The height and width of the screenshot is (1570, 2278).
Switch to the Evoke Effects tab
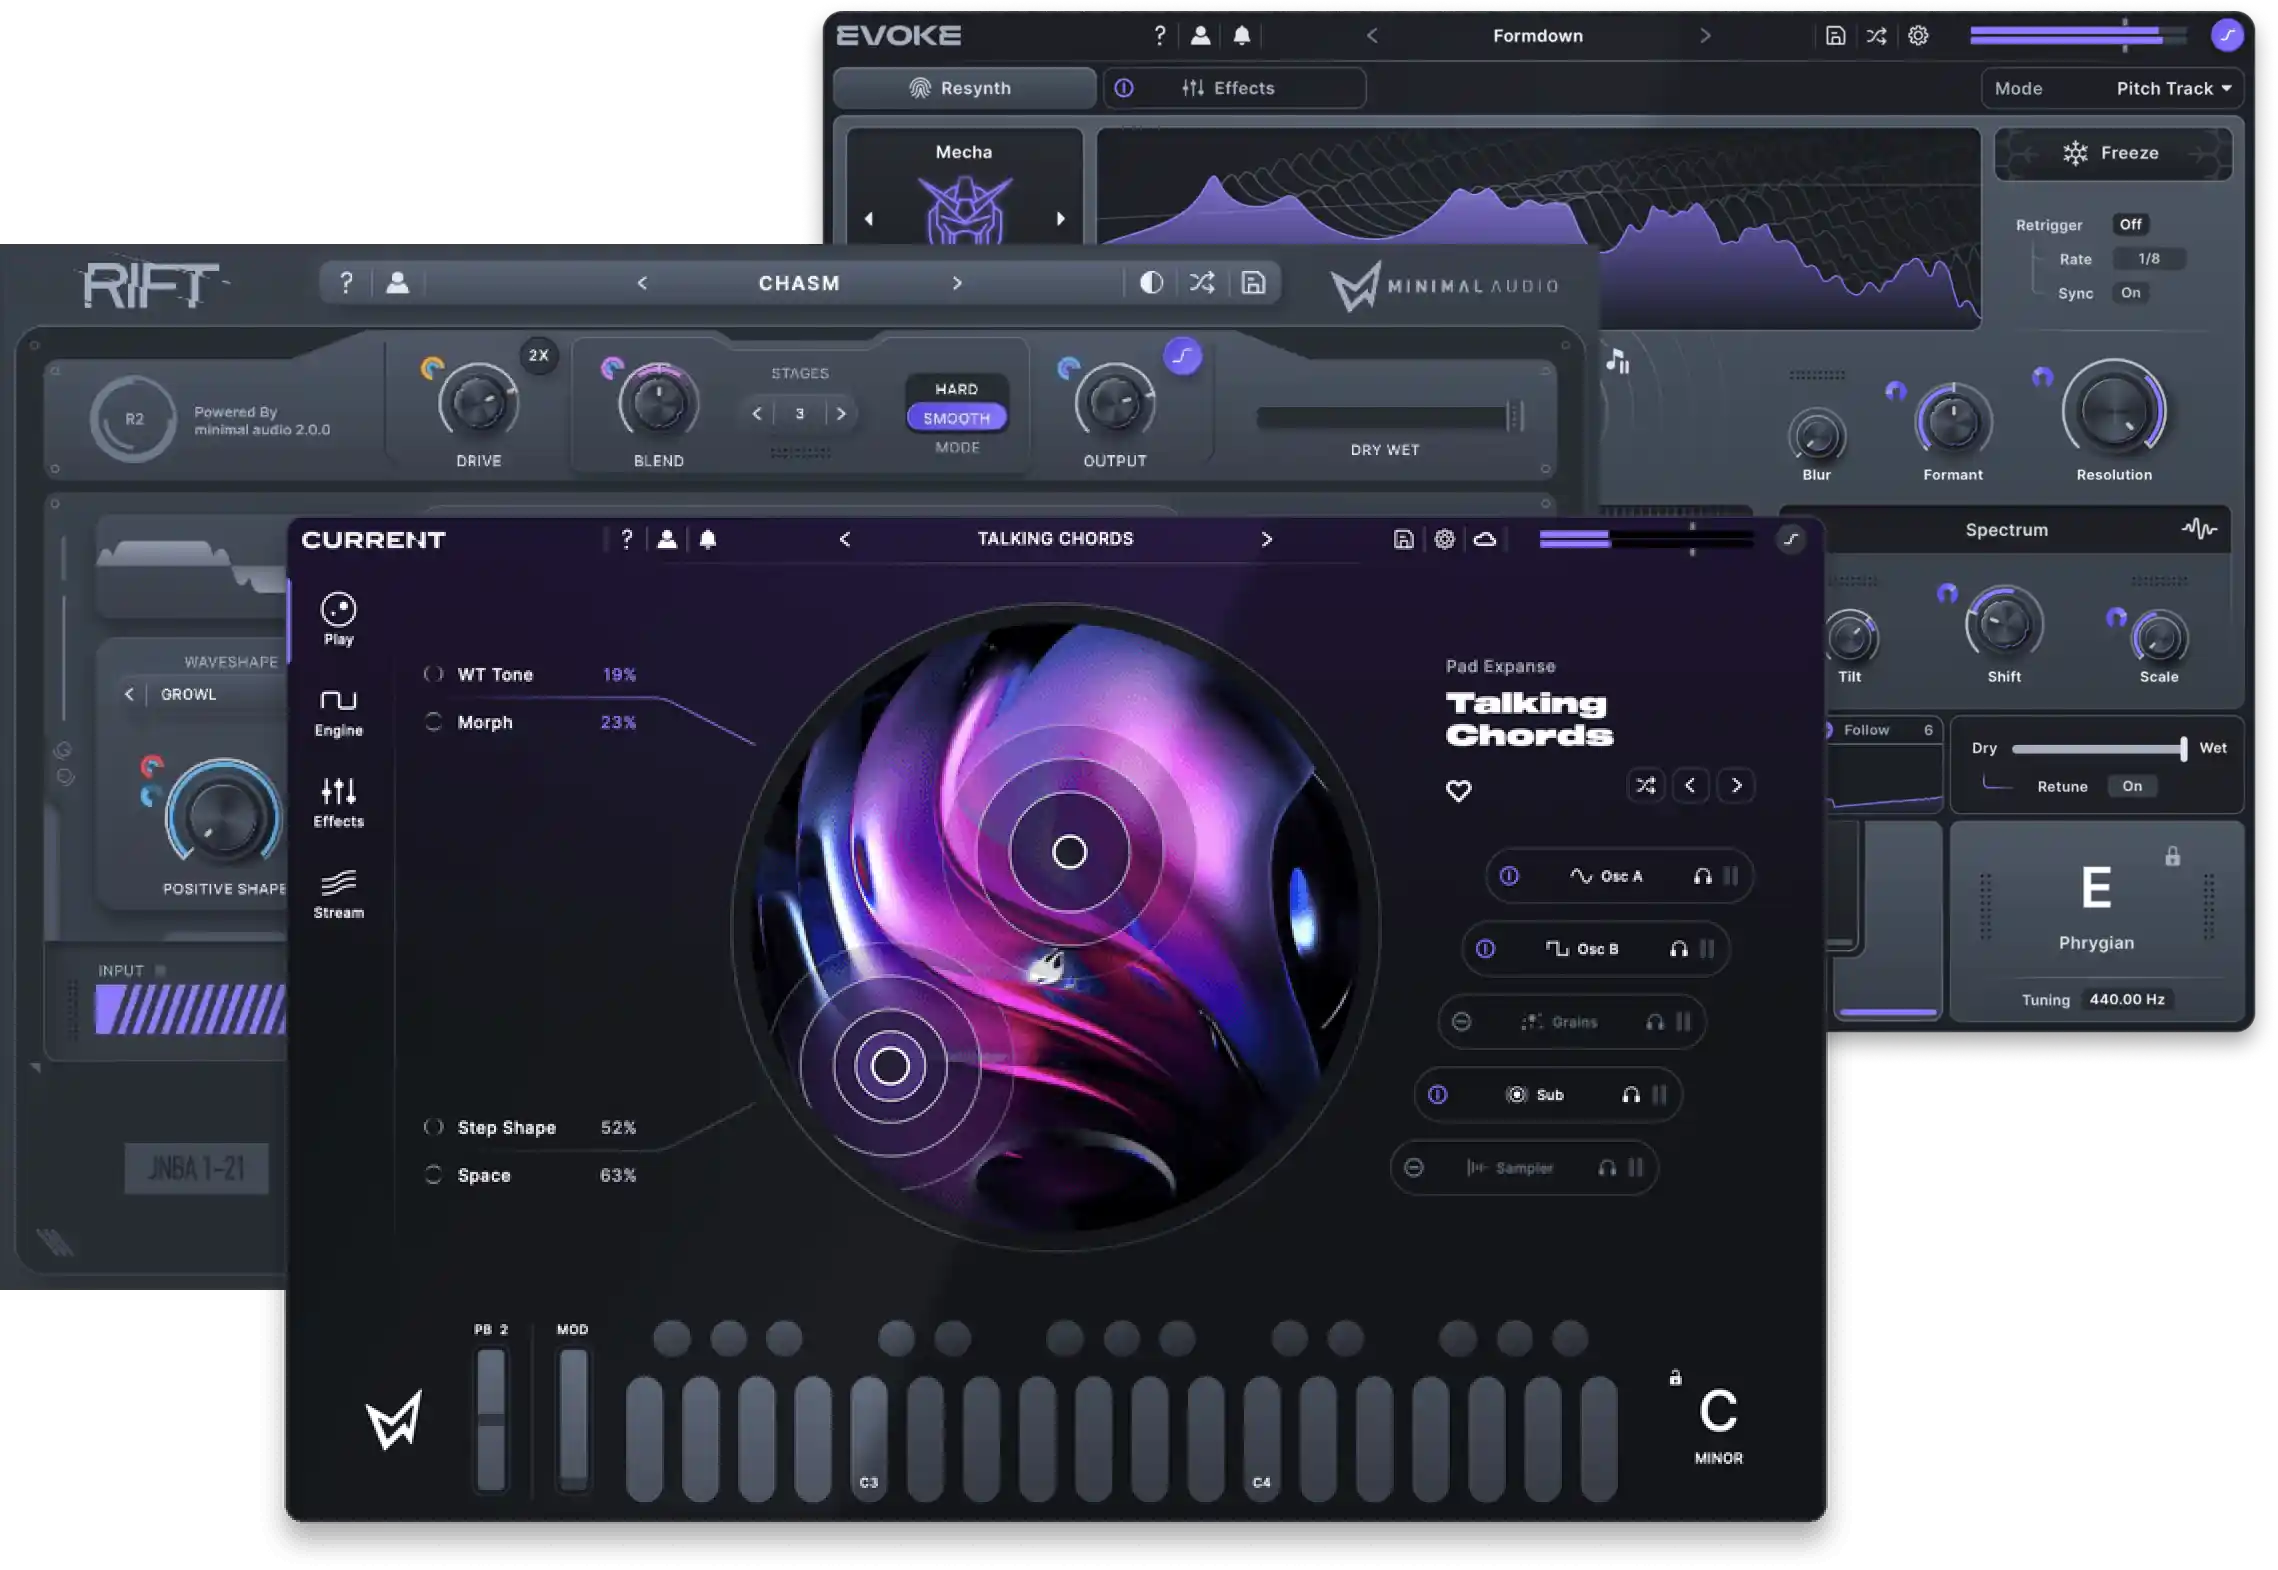[1243, 88]
